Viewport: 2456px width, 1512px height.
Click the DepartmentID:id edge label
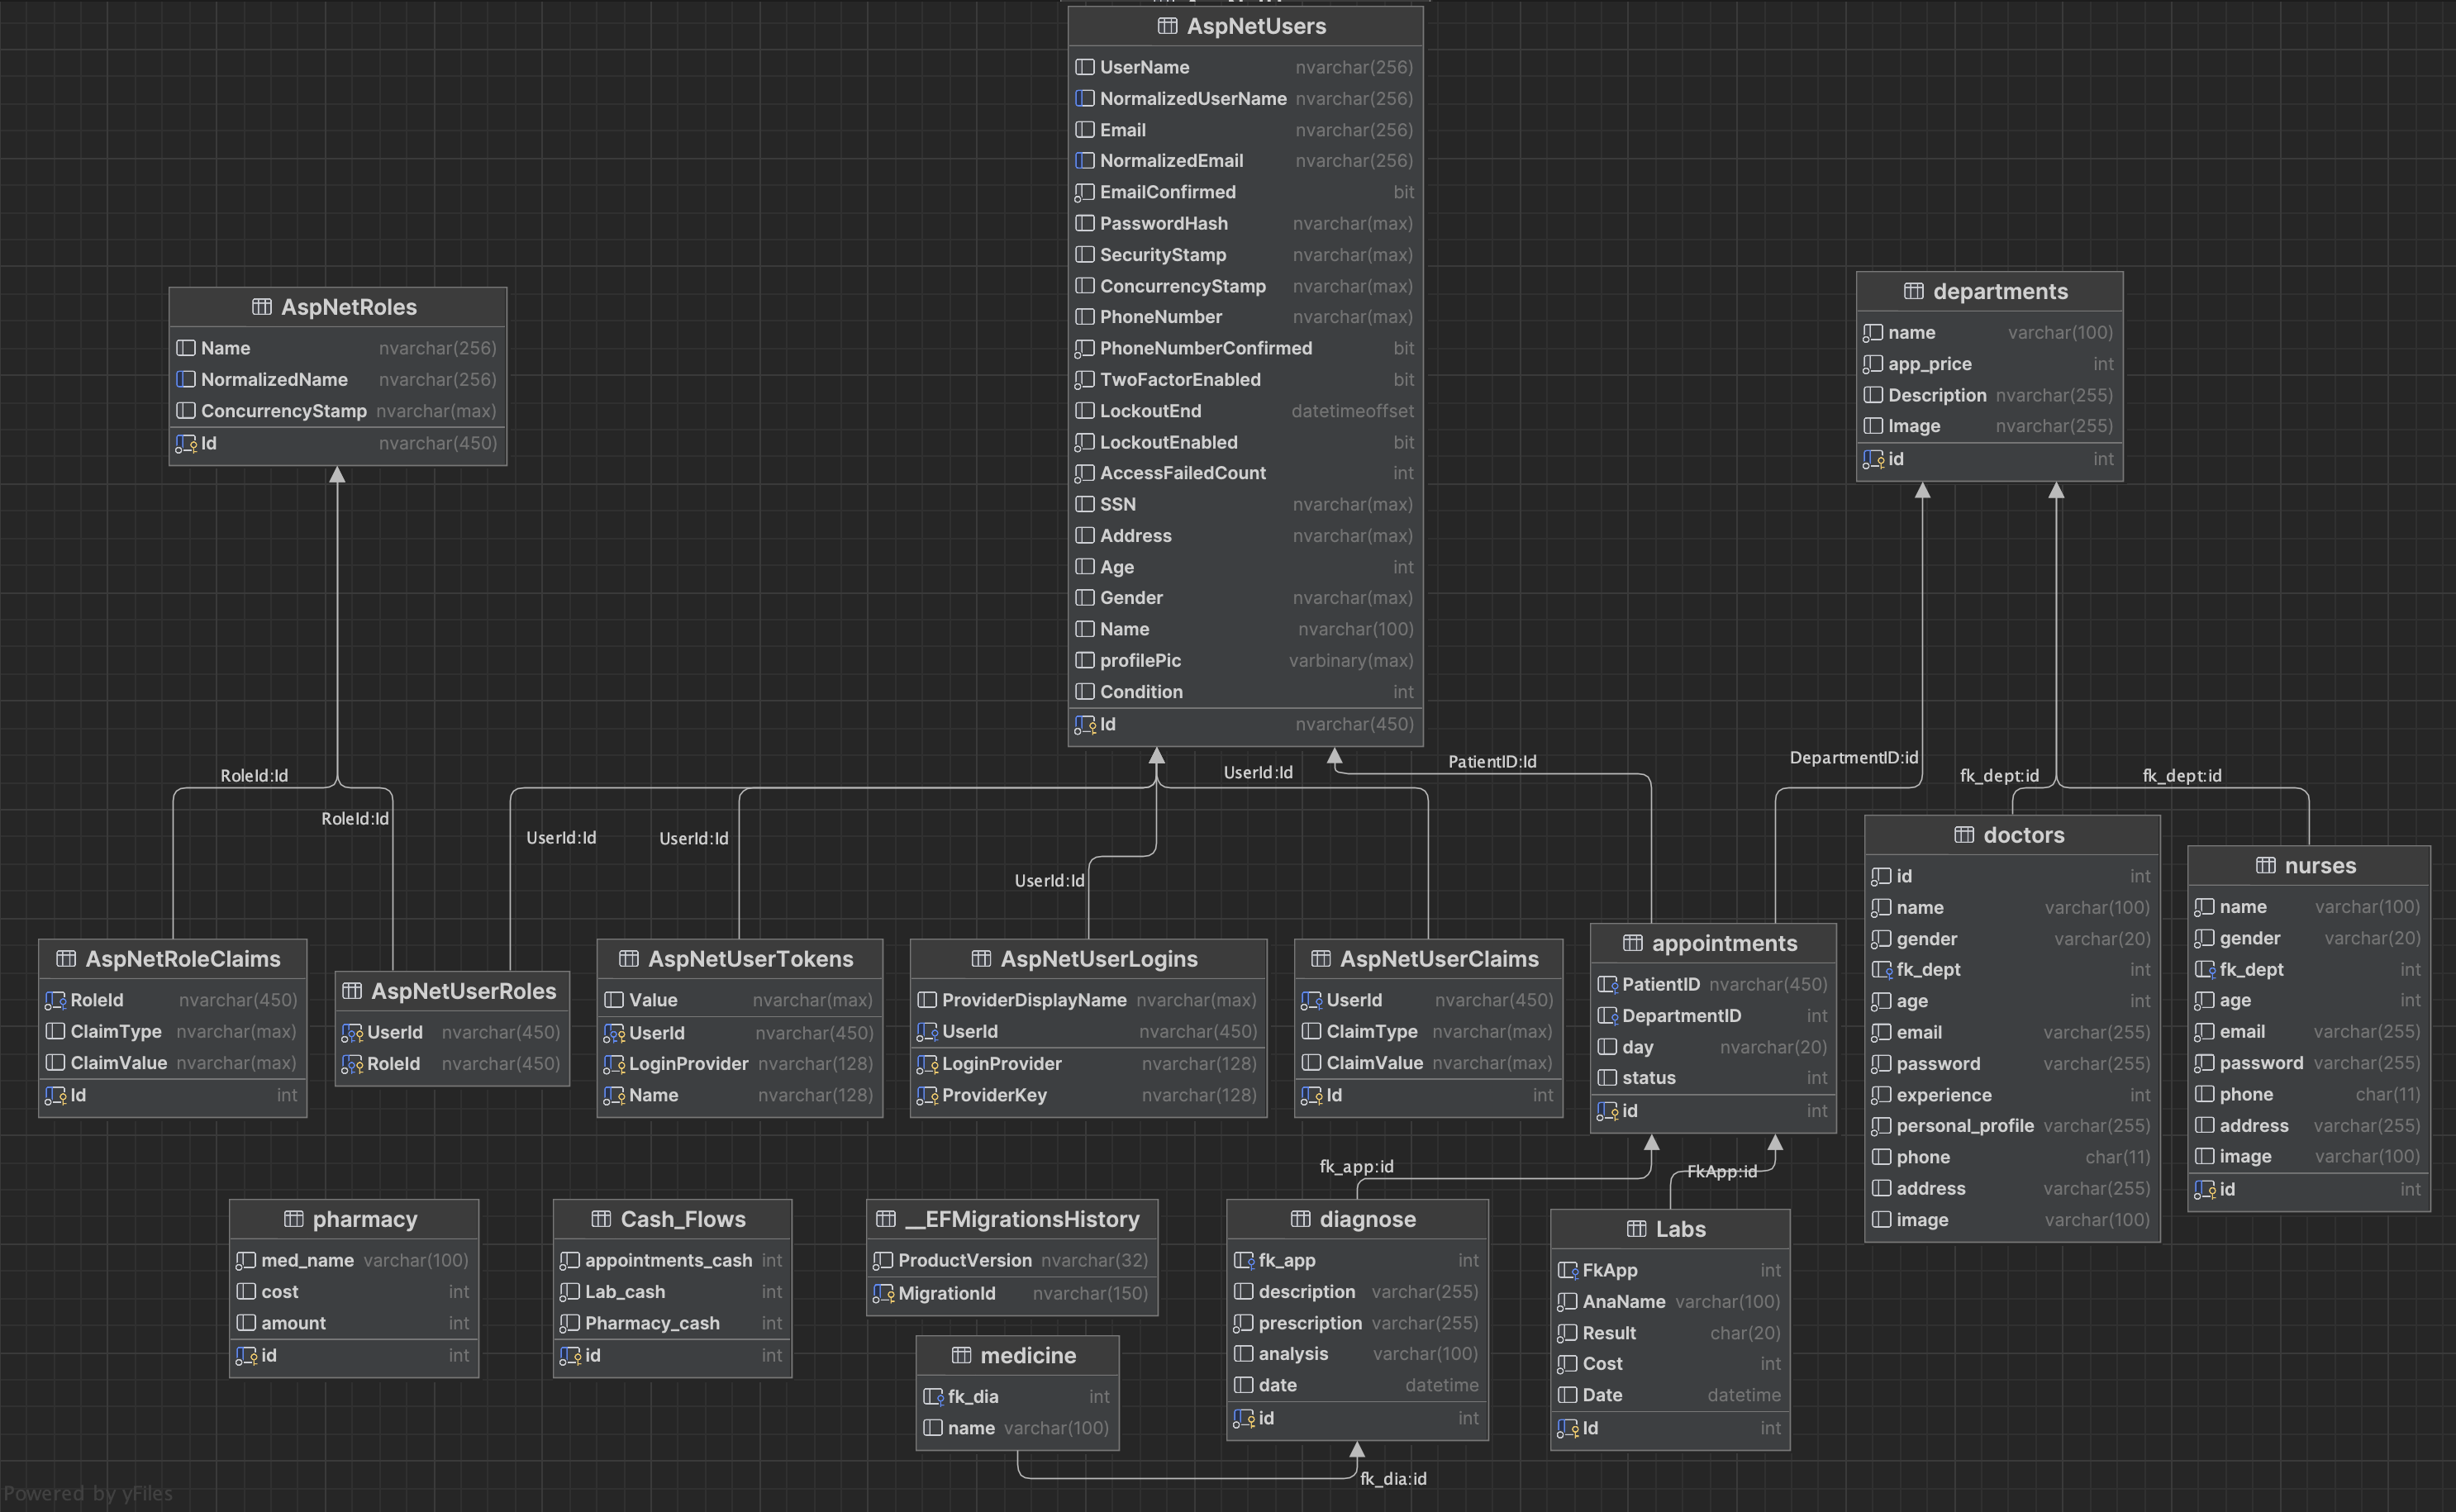1853,758
